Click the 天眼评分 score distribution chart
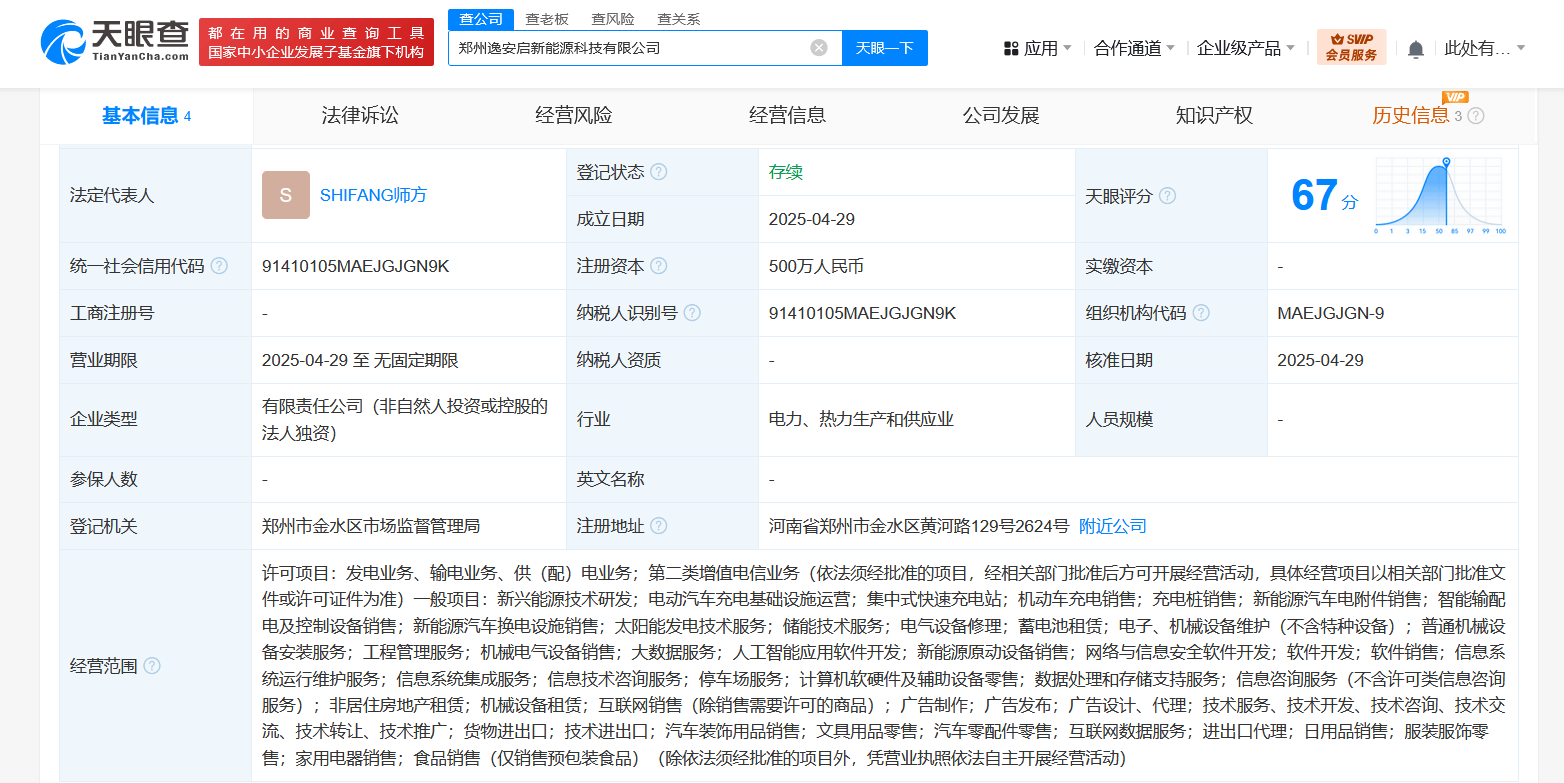Image resolution: width=1564 pixels, height=783 pixels. point(1441,196)
